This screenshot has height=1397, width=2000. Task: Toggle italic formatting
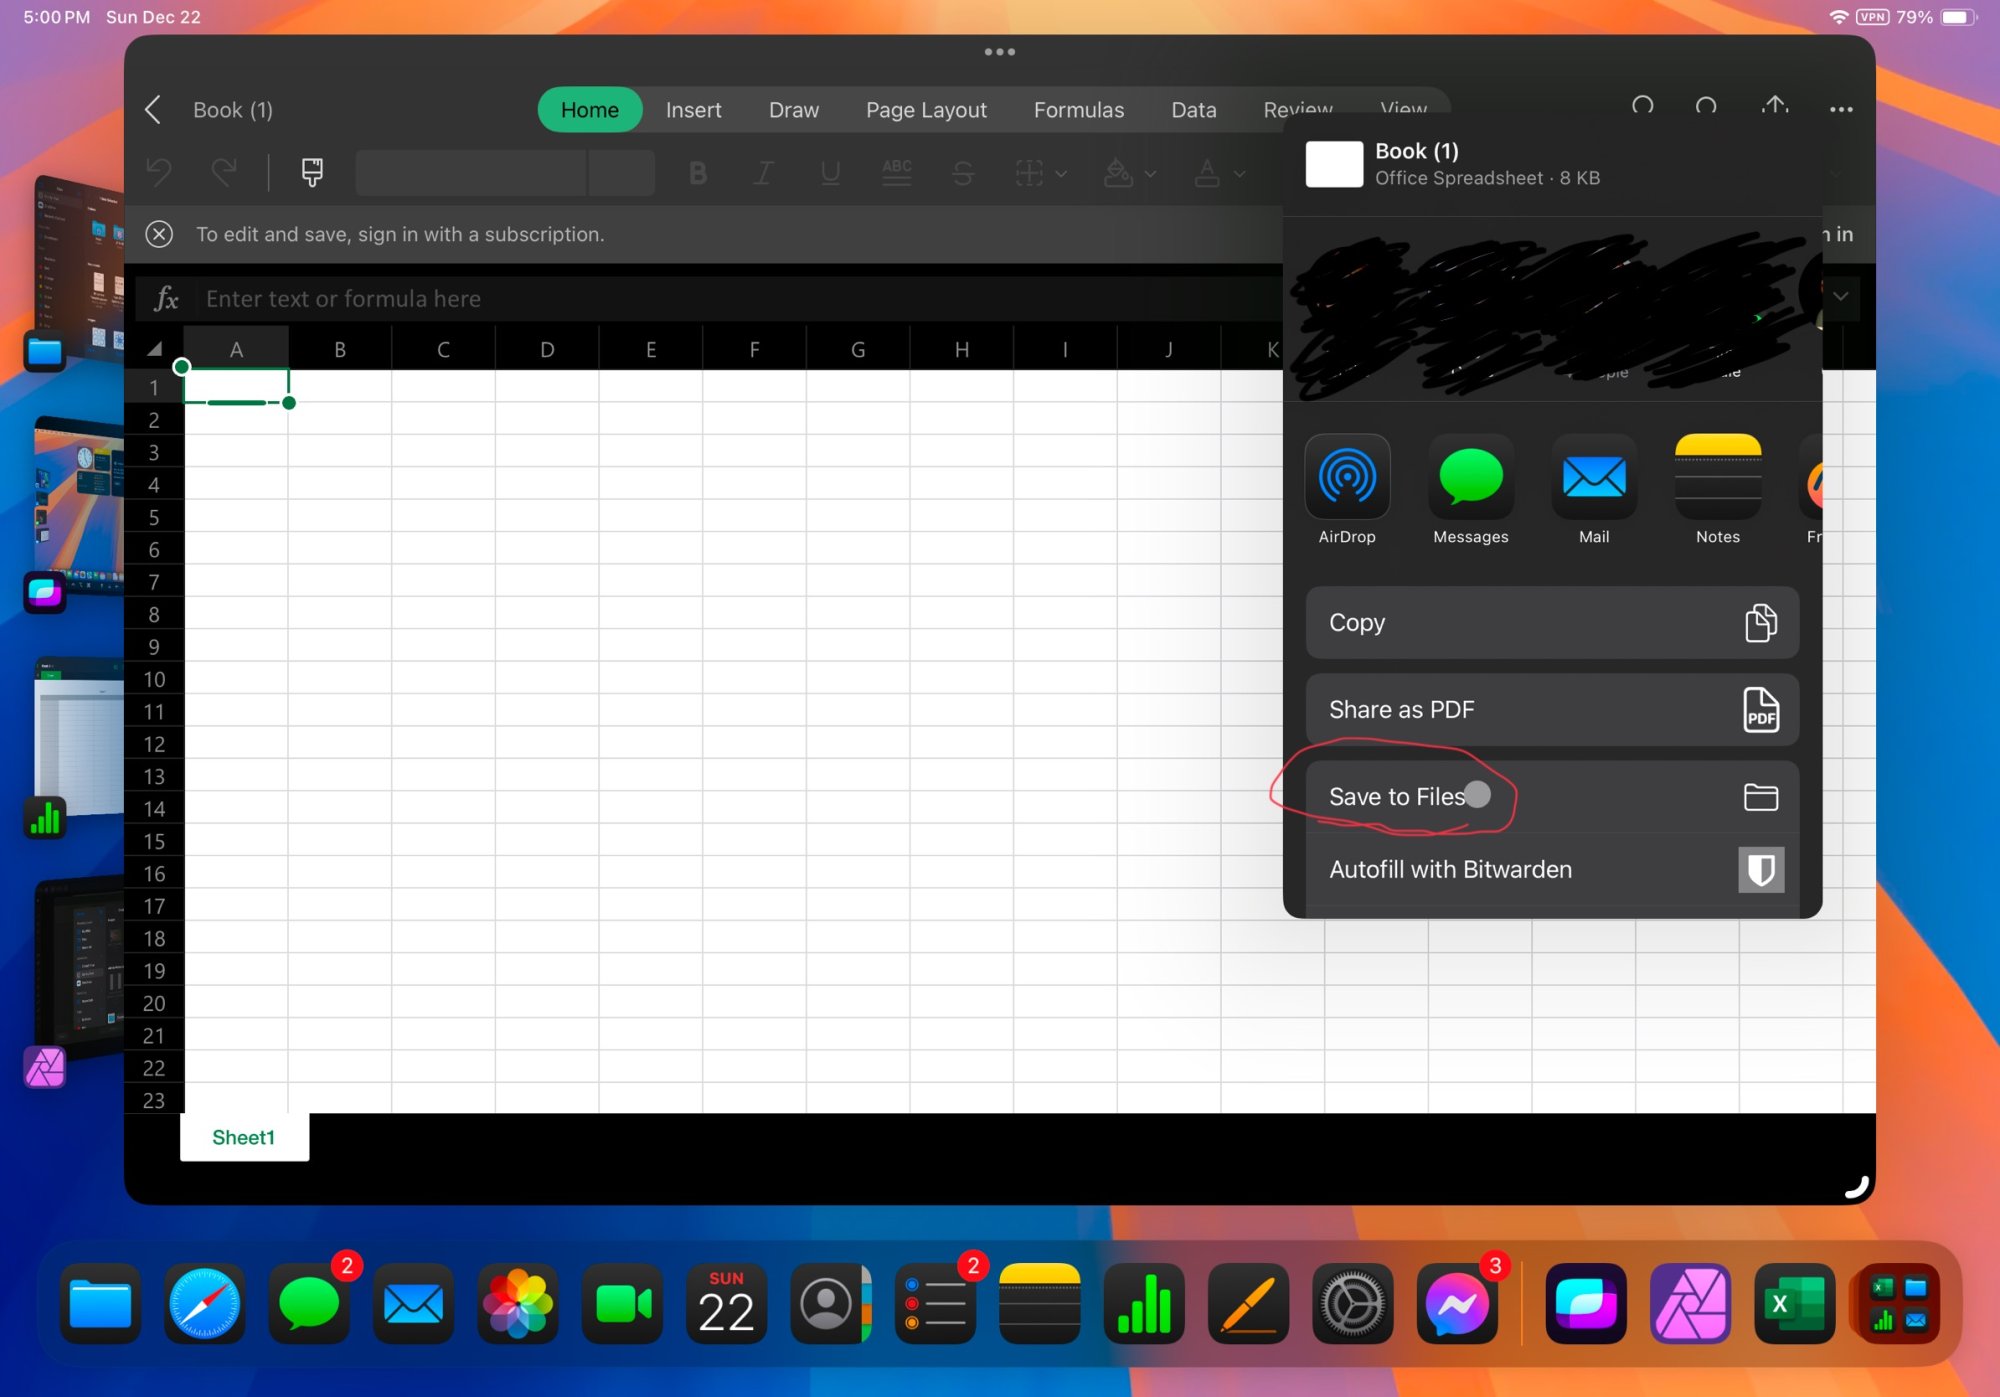pos(763,174)
